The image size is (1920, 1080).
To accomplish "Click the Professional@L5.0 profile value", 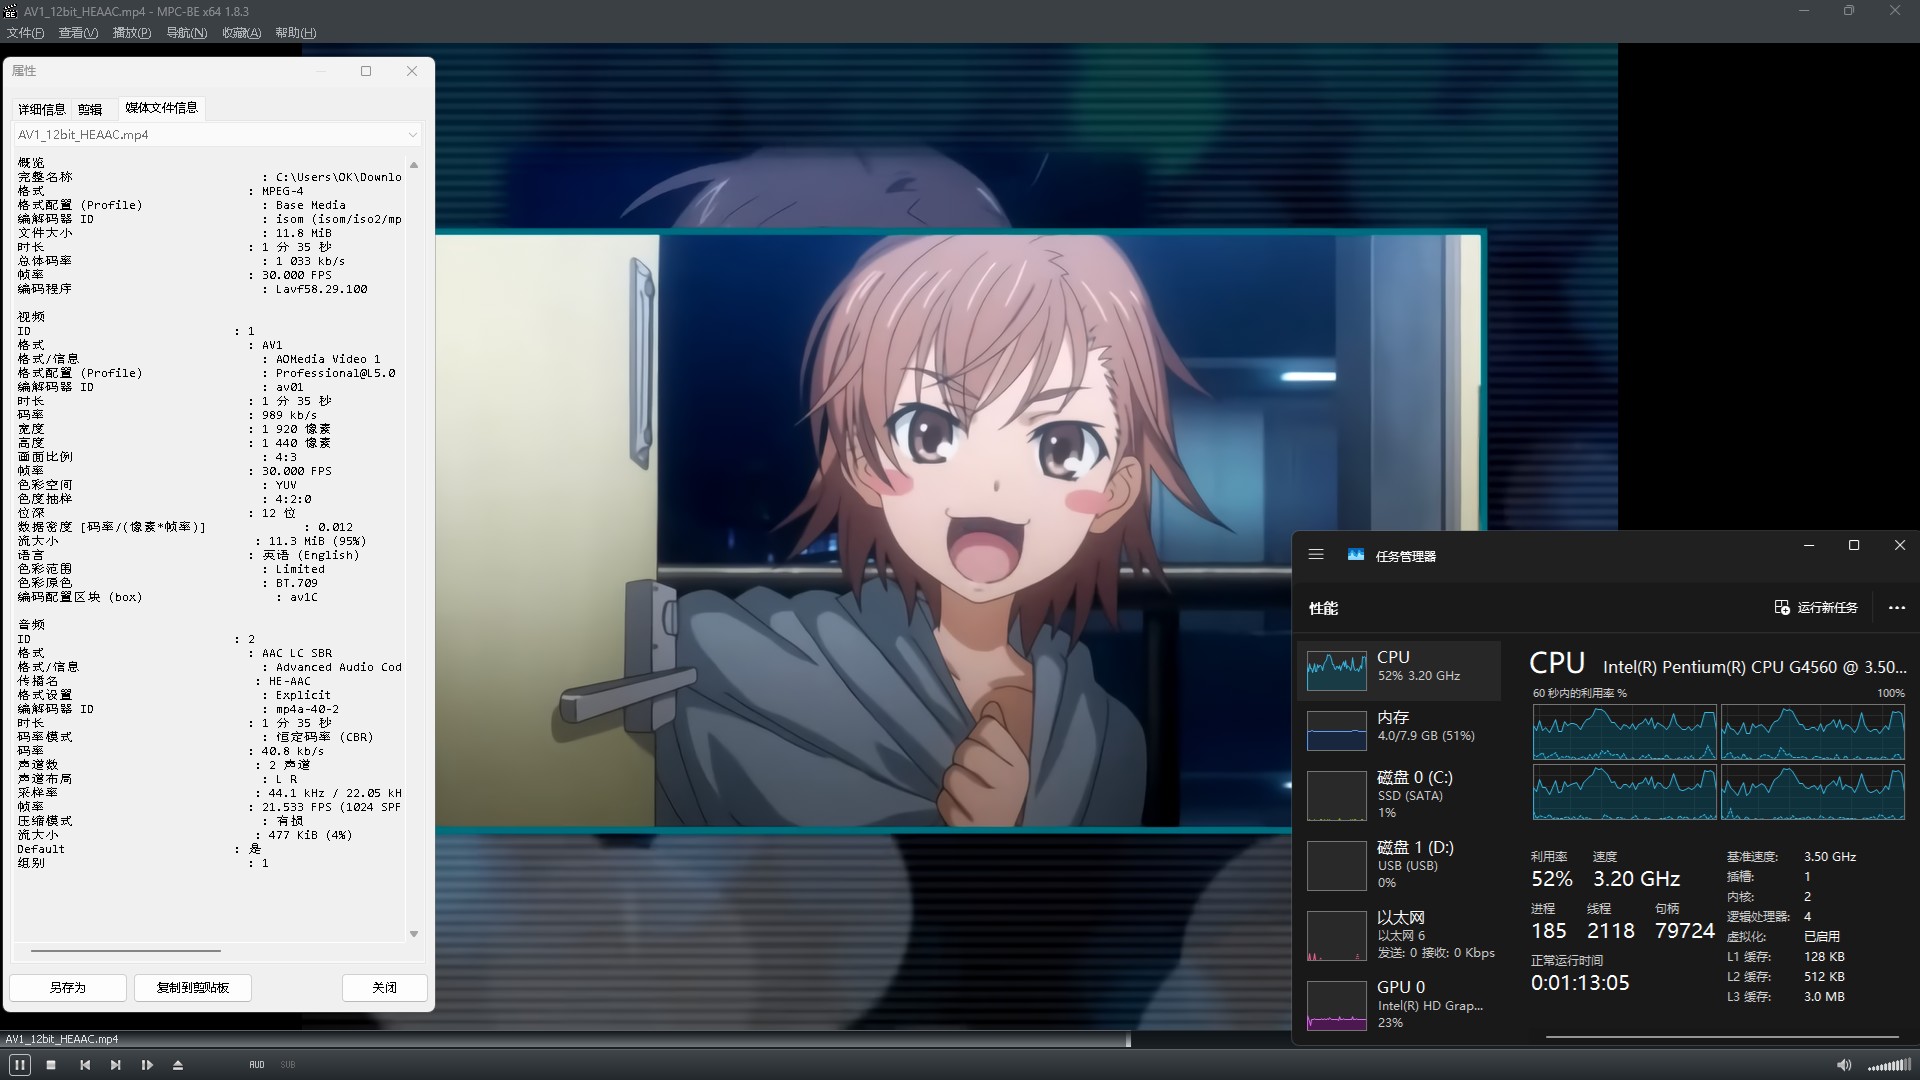I will pos(335,373).
